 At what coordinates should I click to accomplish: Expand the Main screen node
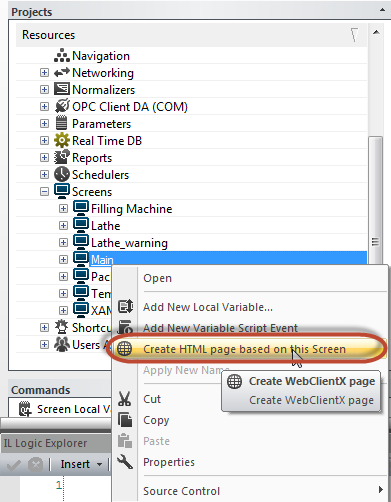[x=63, y=259]
